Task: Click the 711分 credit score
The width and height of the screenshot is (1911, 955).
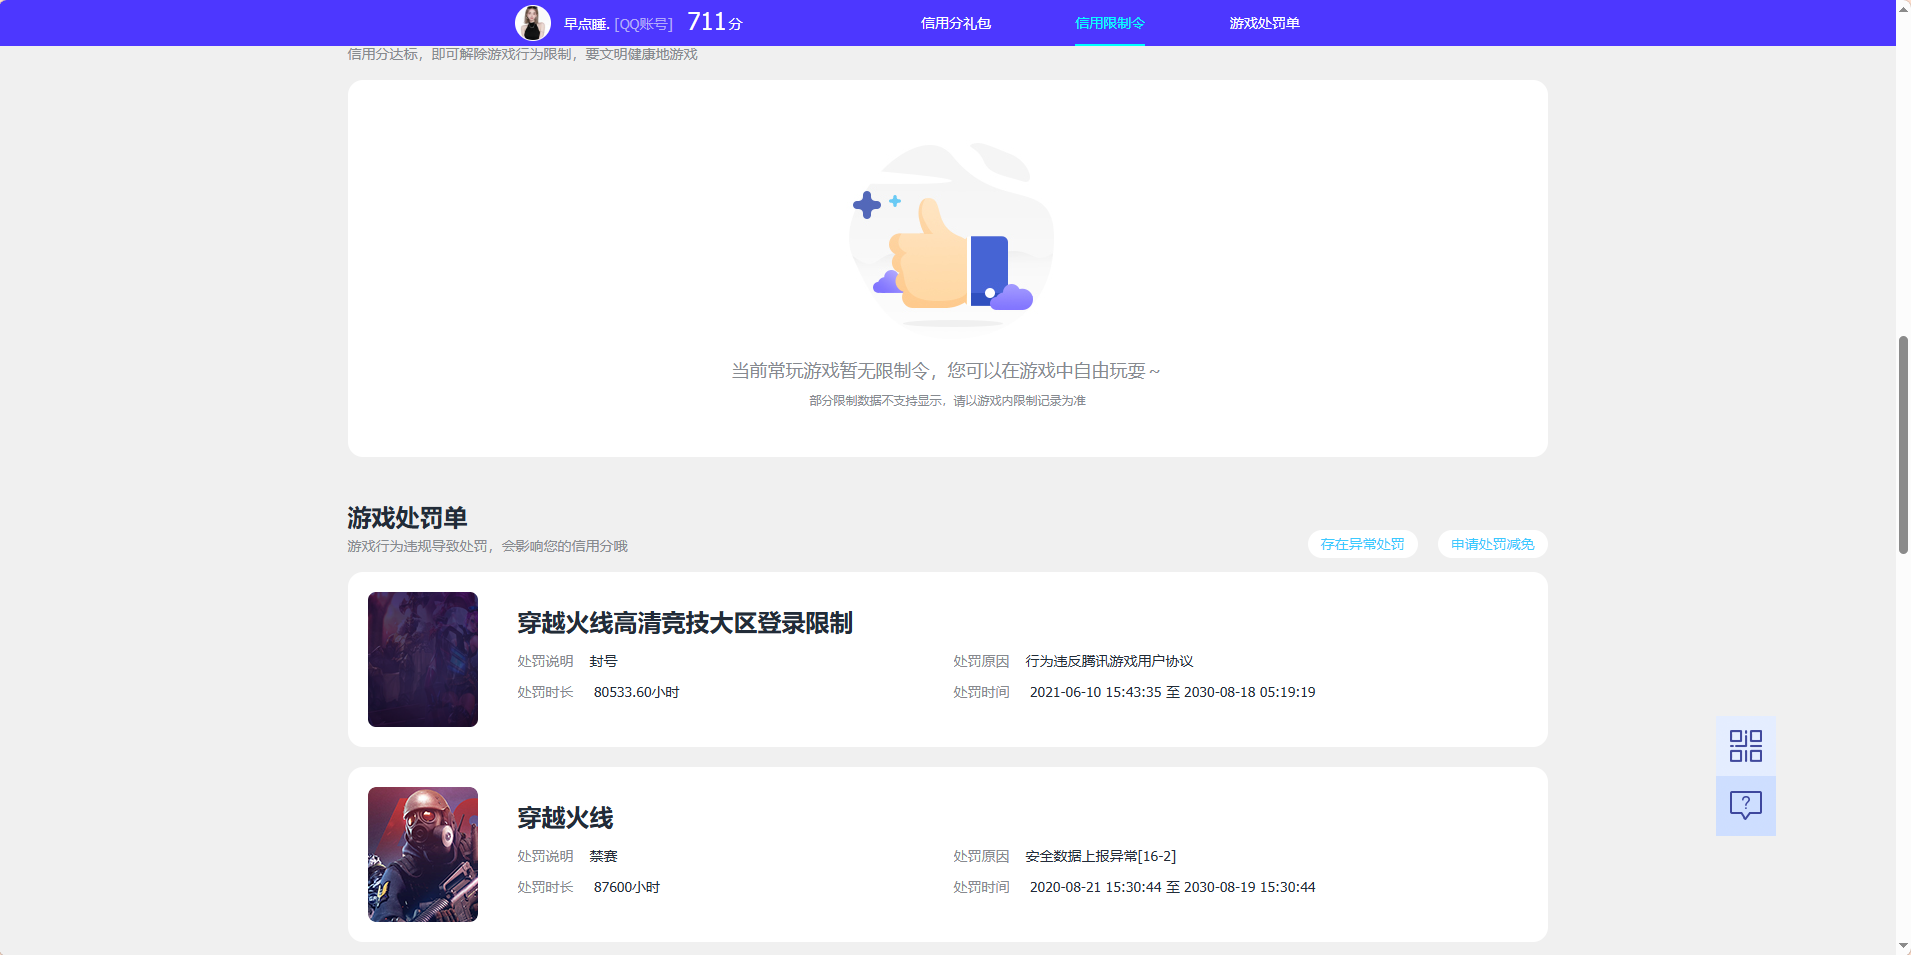Action: click(714, 22)
